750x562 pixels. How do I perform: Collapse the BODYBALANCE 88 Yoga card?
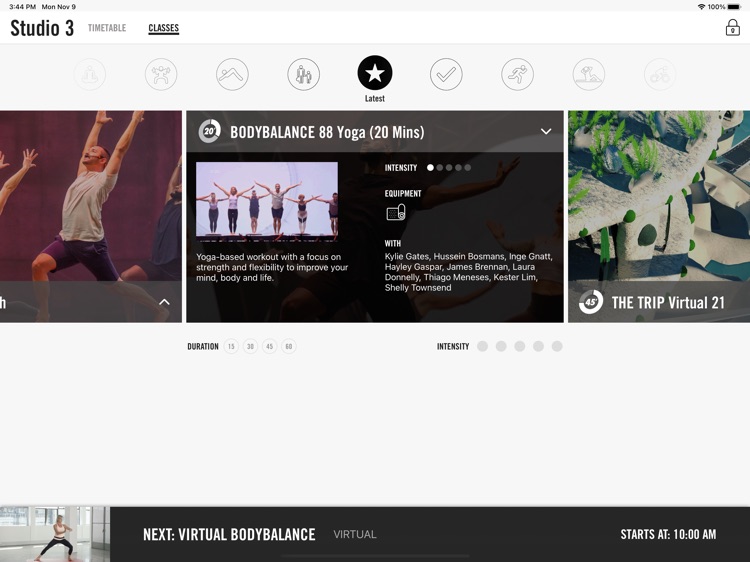tap(546, 131)
